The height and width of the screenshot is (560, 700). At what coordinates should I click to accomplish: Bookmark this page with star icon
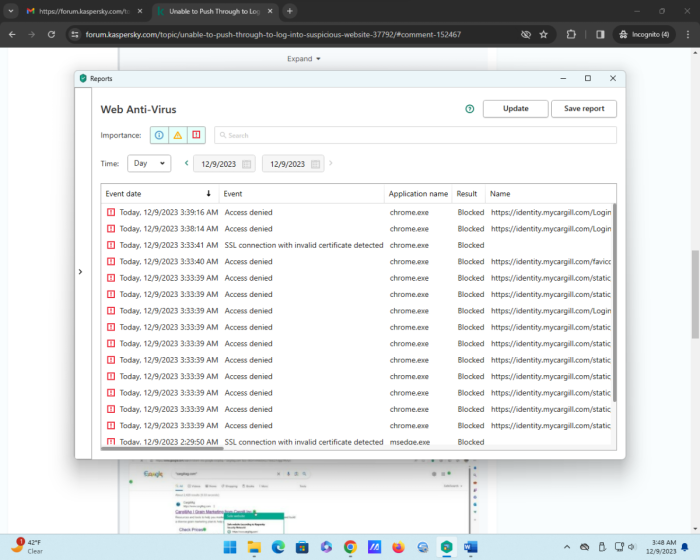543,34
